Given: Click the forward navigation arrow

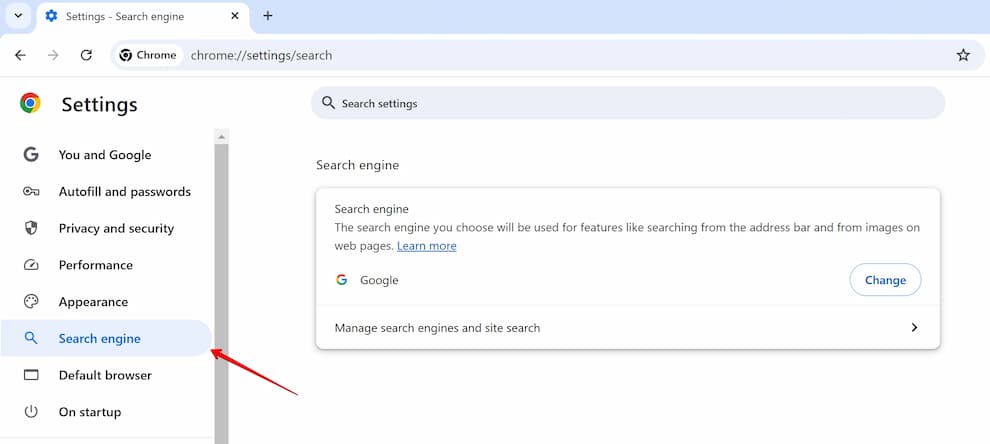Looking at the screenshot, I should (53, 56).
